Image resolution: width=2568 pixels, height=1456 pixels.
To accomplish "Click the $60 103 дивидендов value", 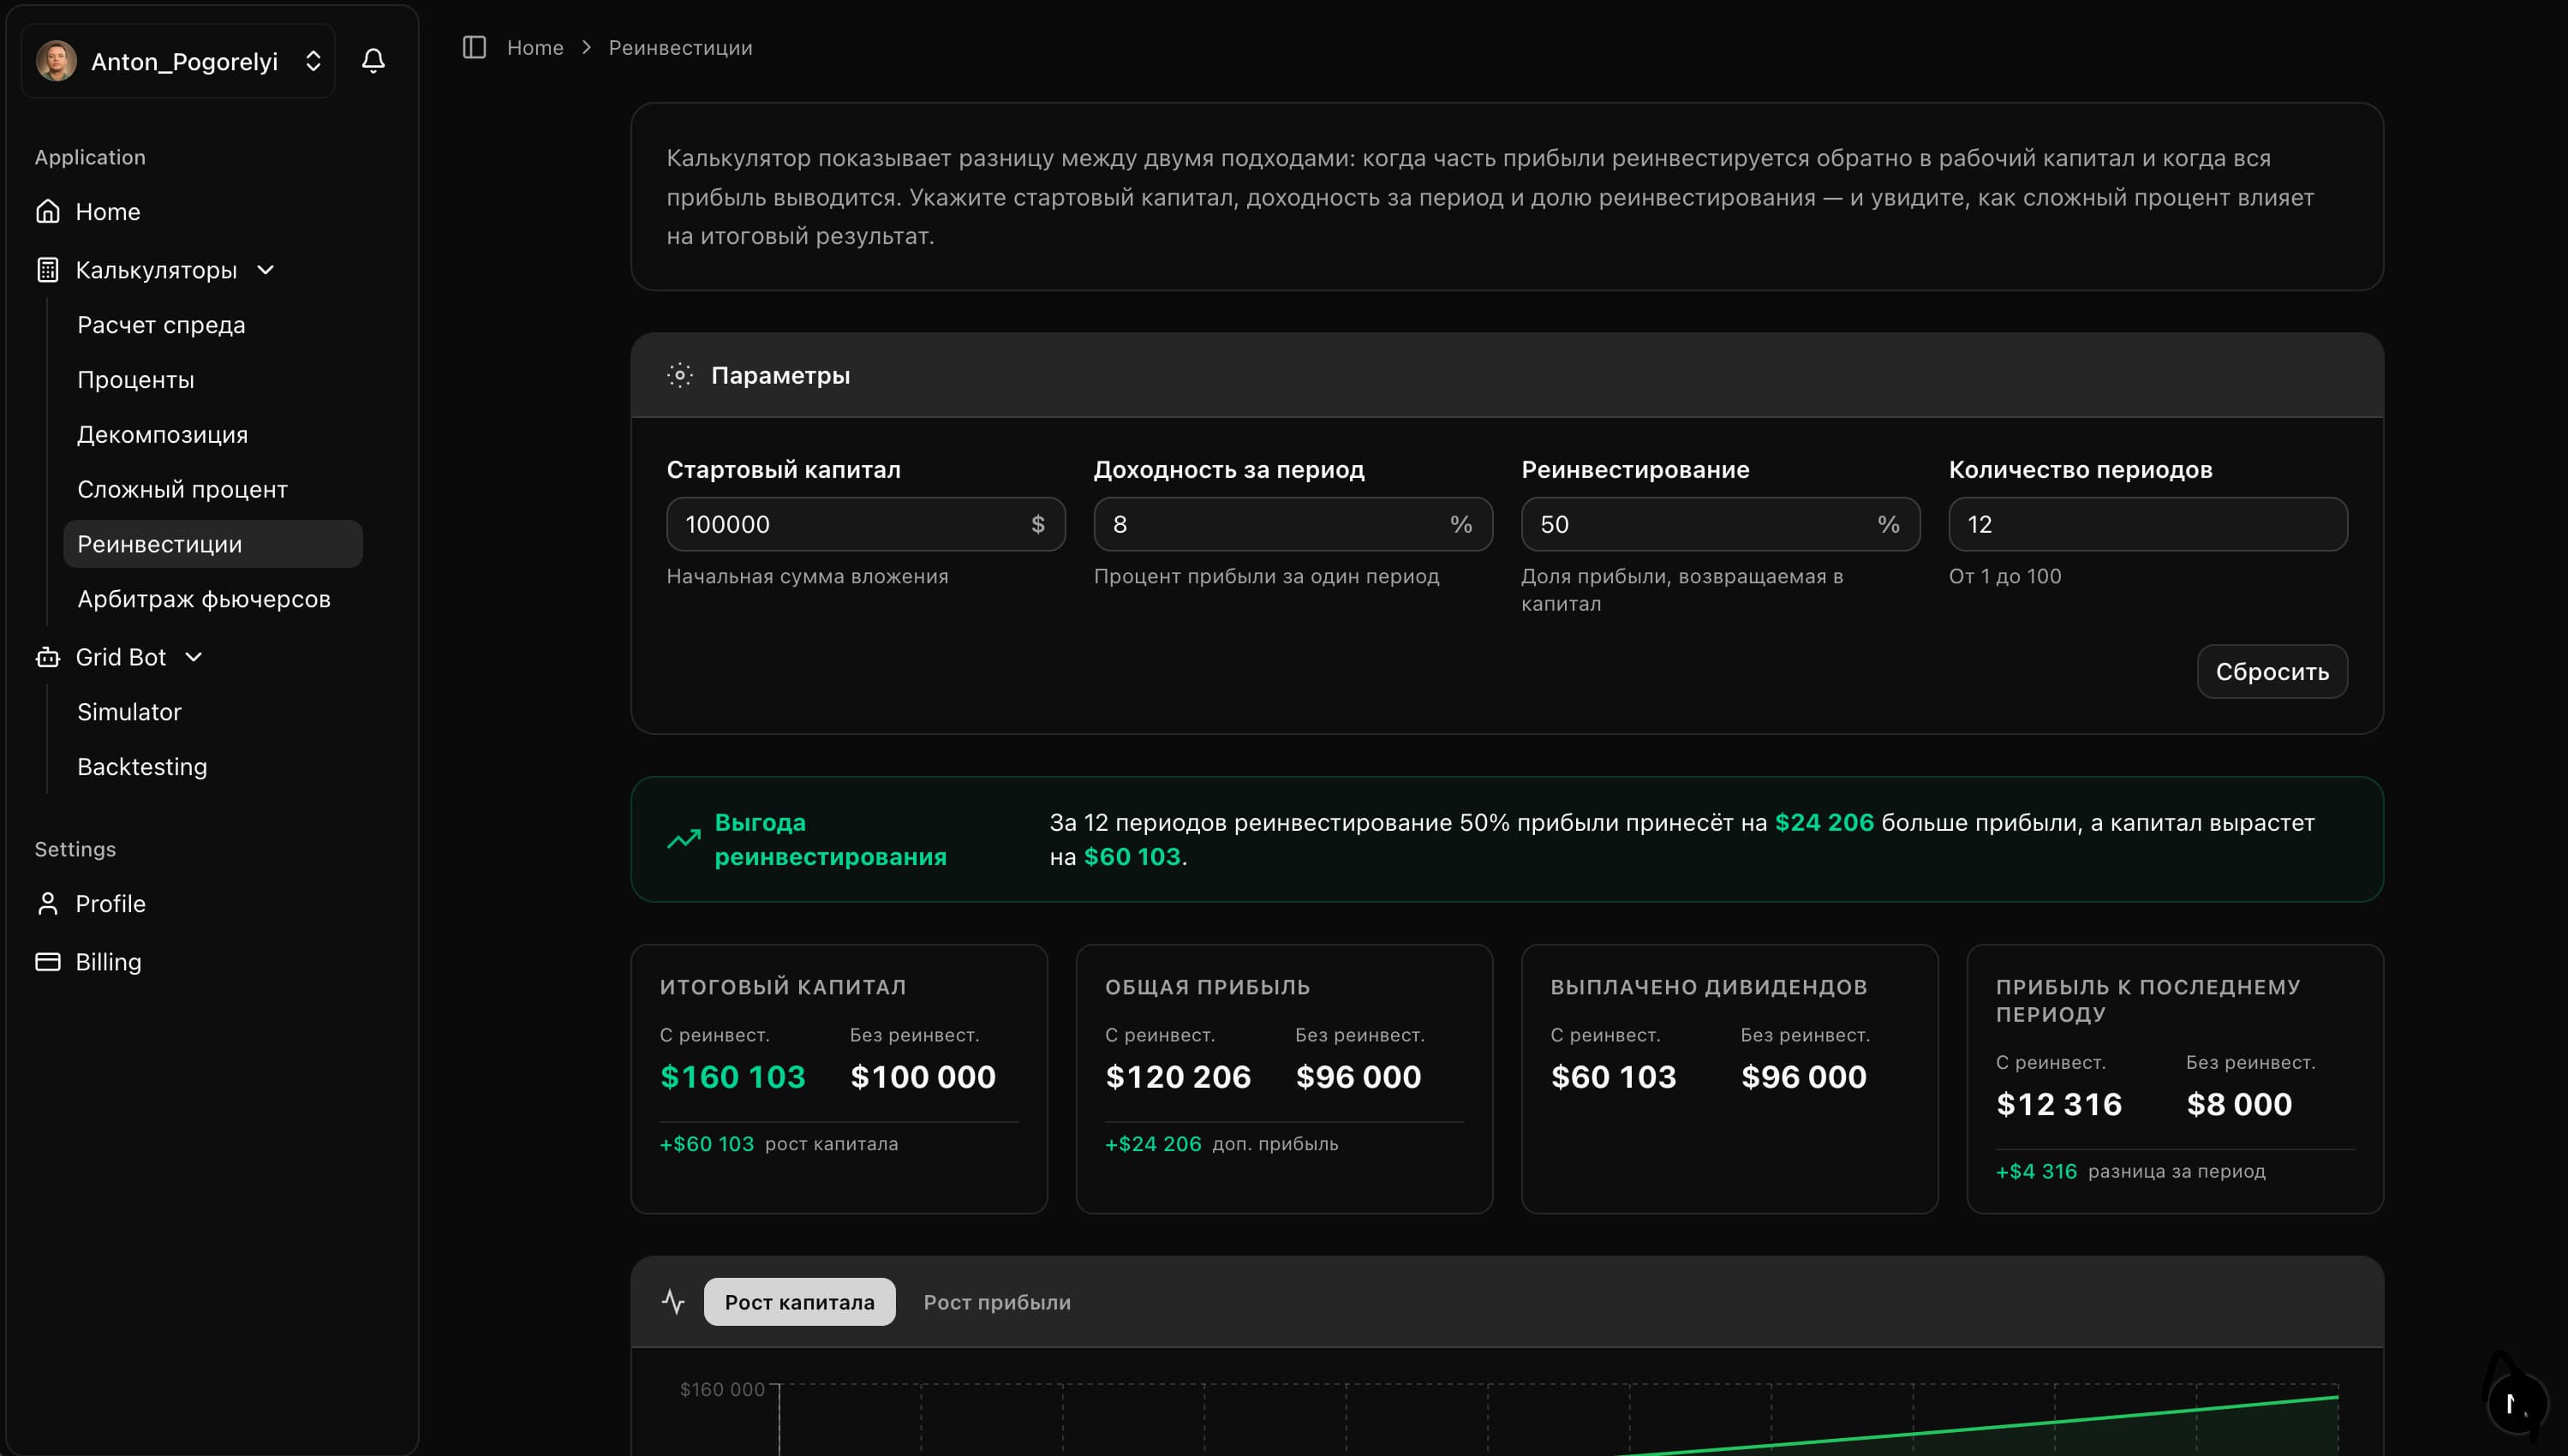I will [x=1613, y=1077].
